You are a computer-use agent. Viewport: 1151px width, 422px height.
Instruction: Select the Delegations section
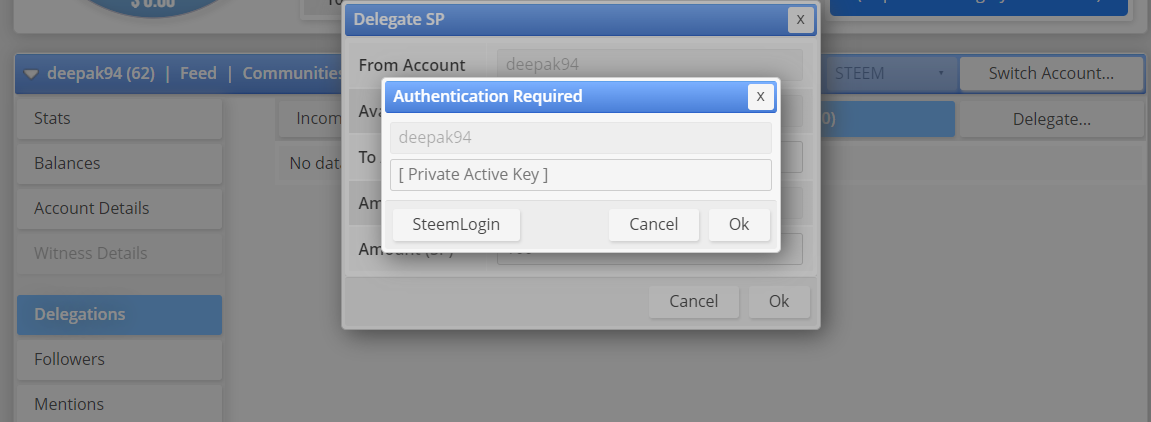coord(119,314)
